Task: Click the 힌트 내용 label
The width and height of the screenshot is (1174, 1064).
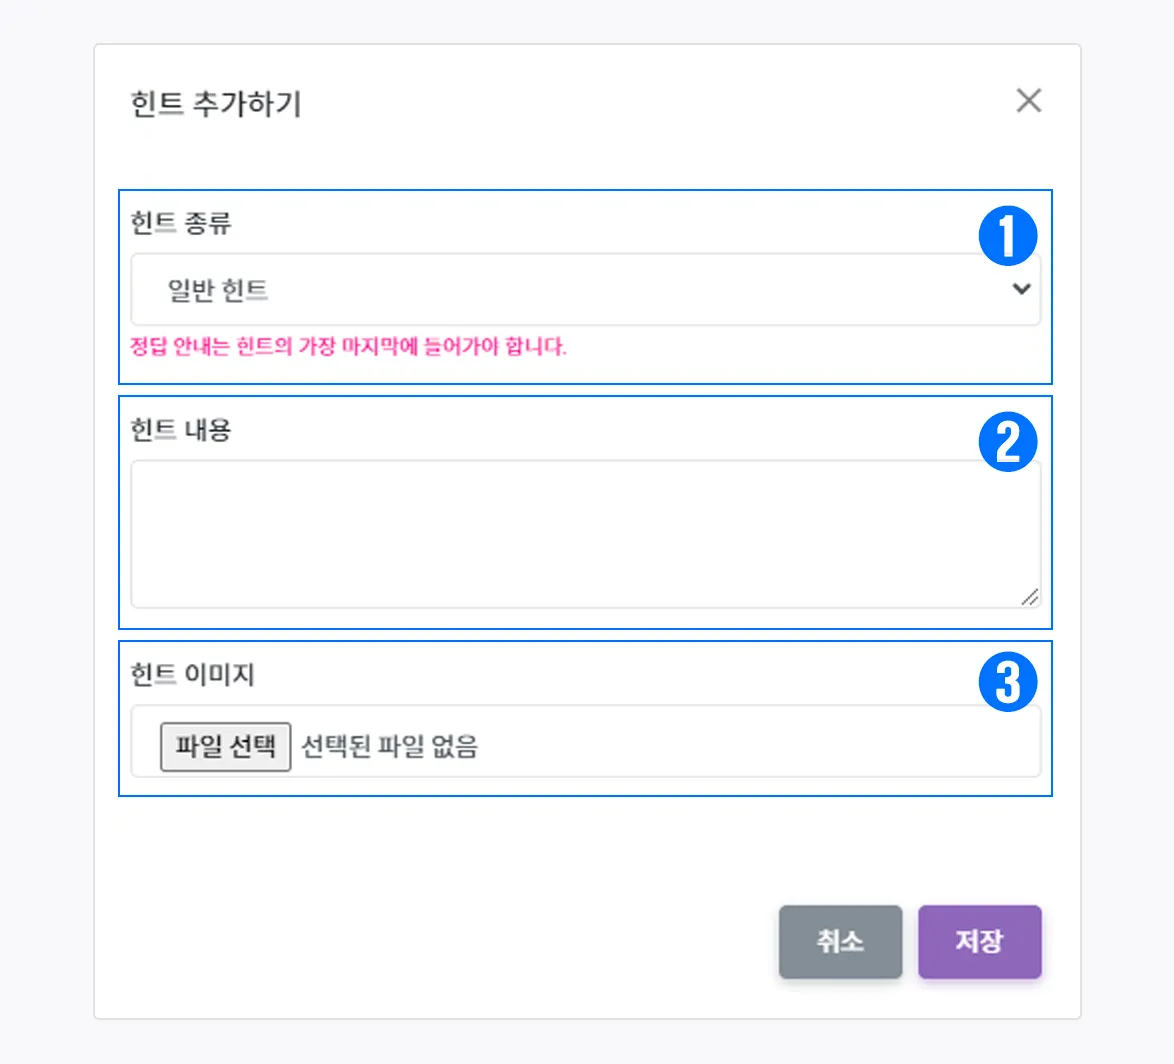Action: [181, 430]
